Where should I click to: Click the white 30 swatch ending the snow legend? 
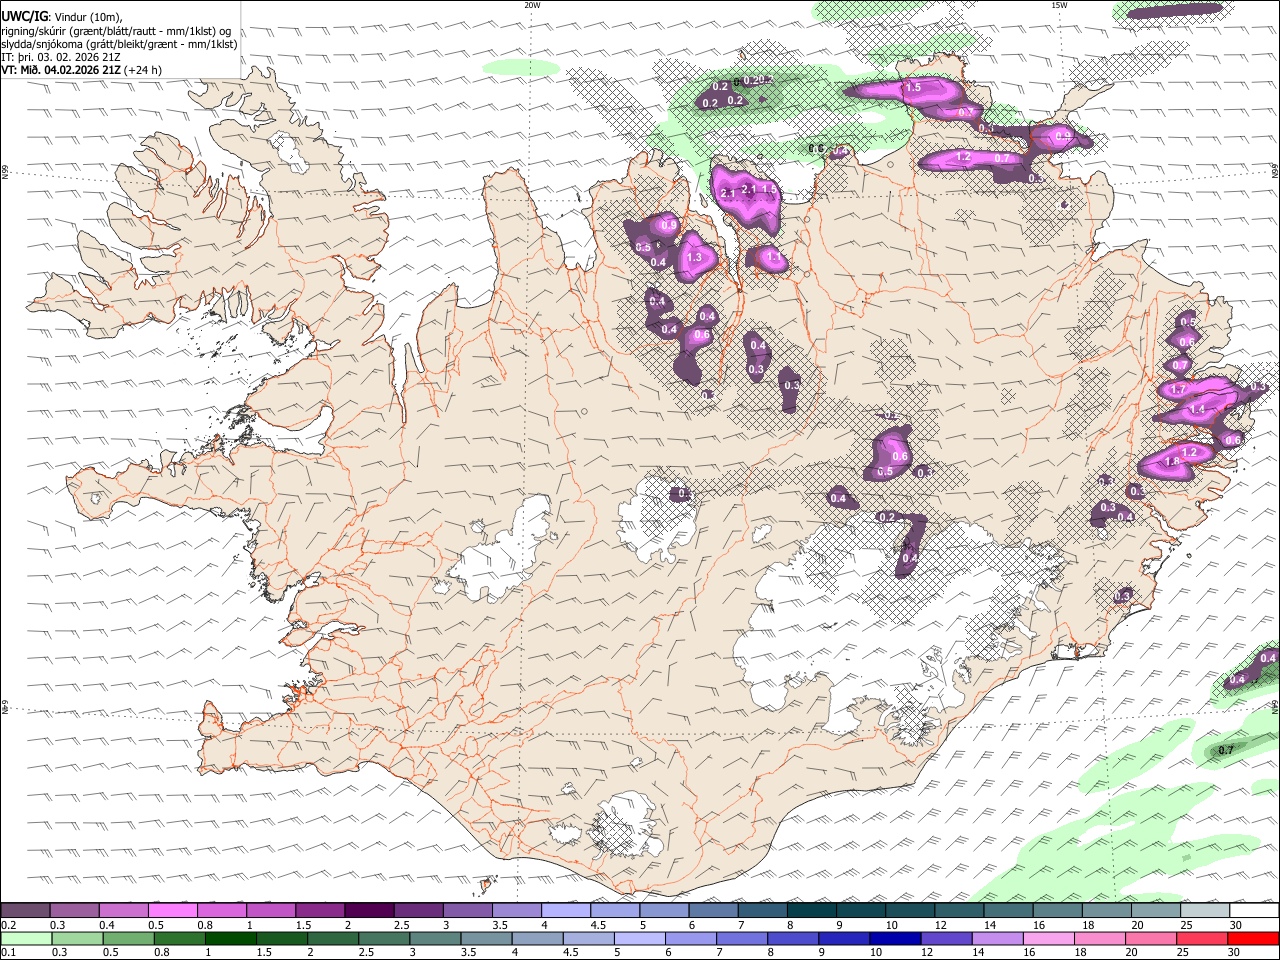click(1255, 911)
